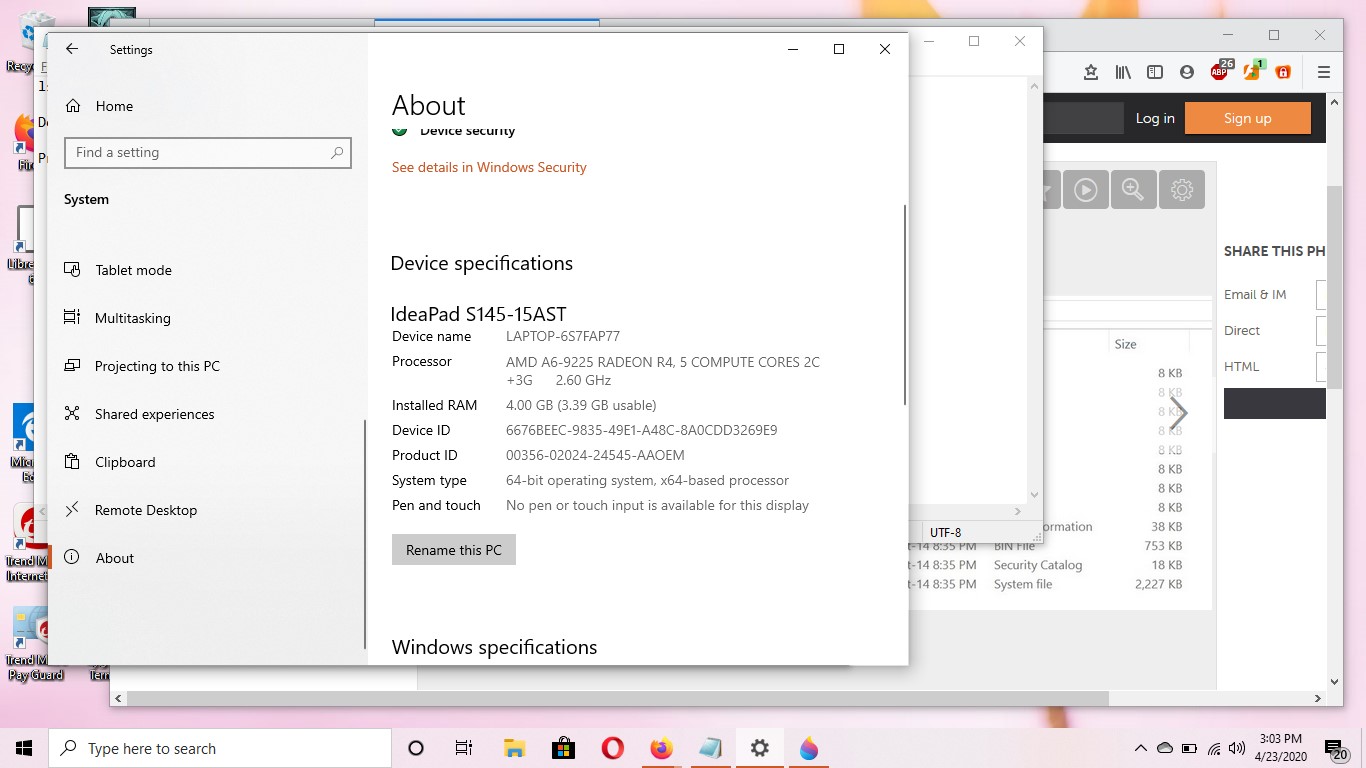Open File Explorer from taskbar
The image size is (1366, 768).
point(514,748)
